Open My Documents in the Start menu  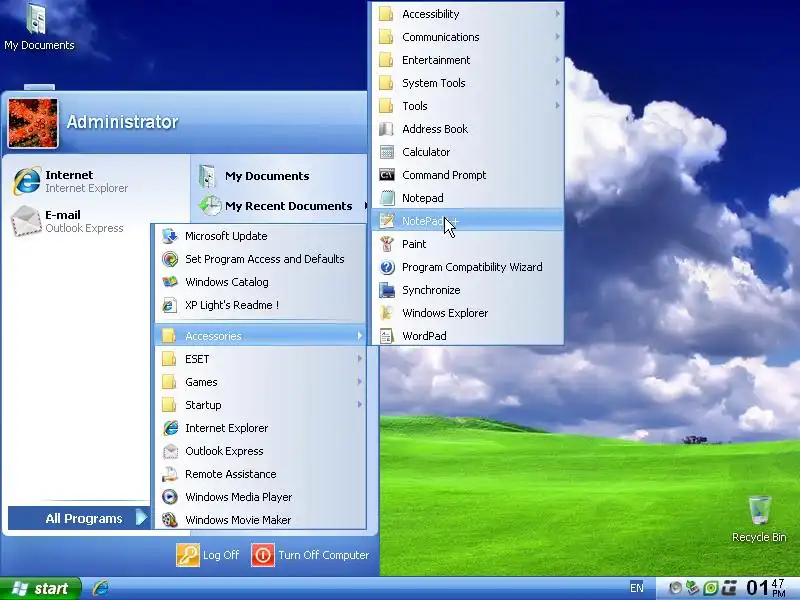pos(279,176)
